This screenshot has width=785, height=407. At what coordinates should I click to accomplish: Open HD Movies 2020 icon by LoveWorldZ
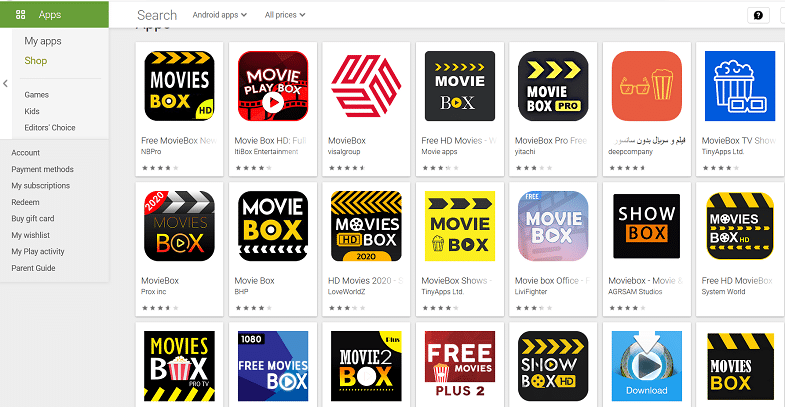click(366, 226)
